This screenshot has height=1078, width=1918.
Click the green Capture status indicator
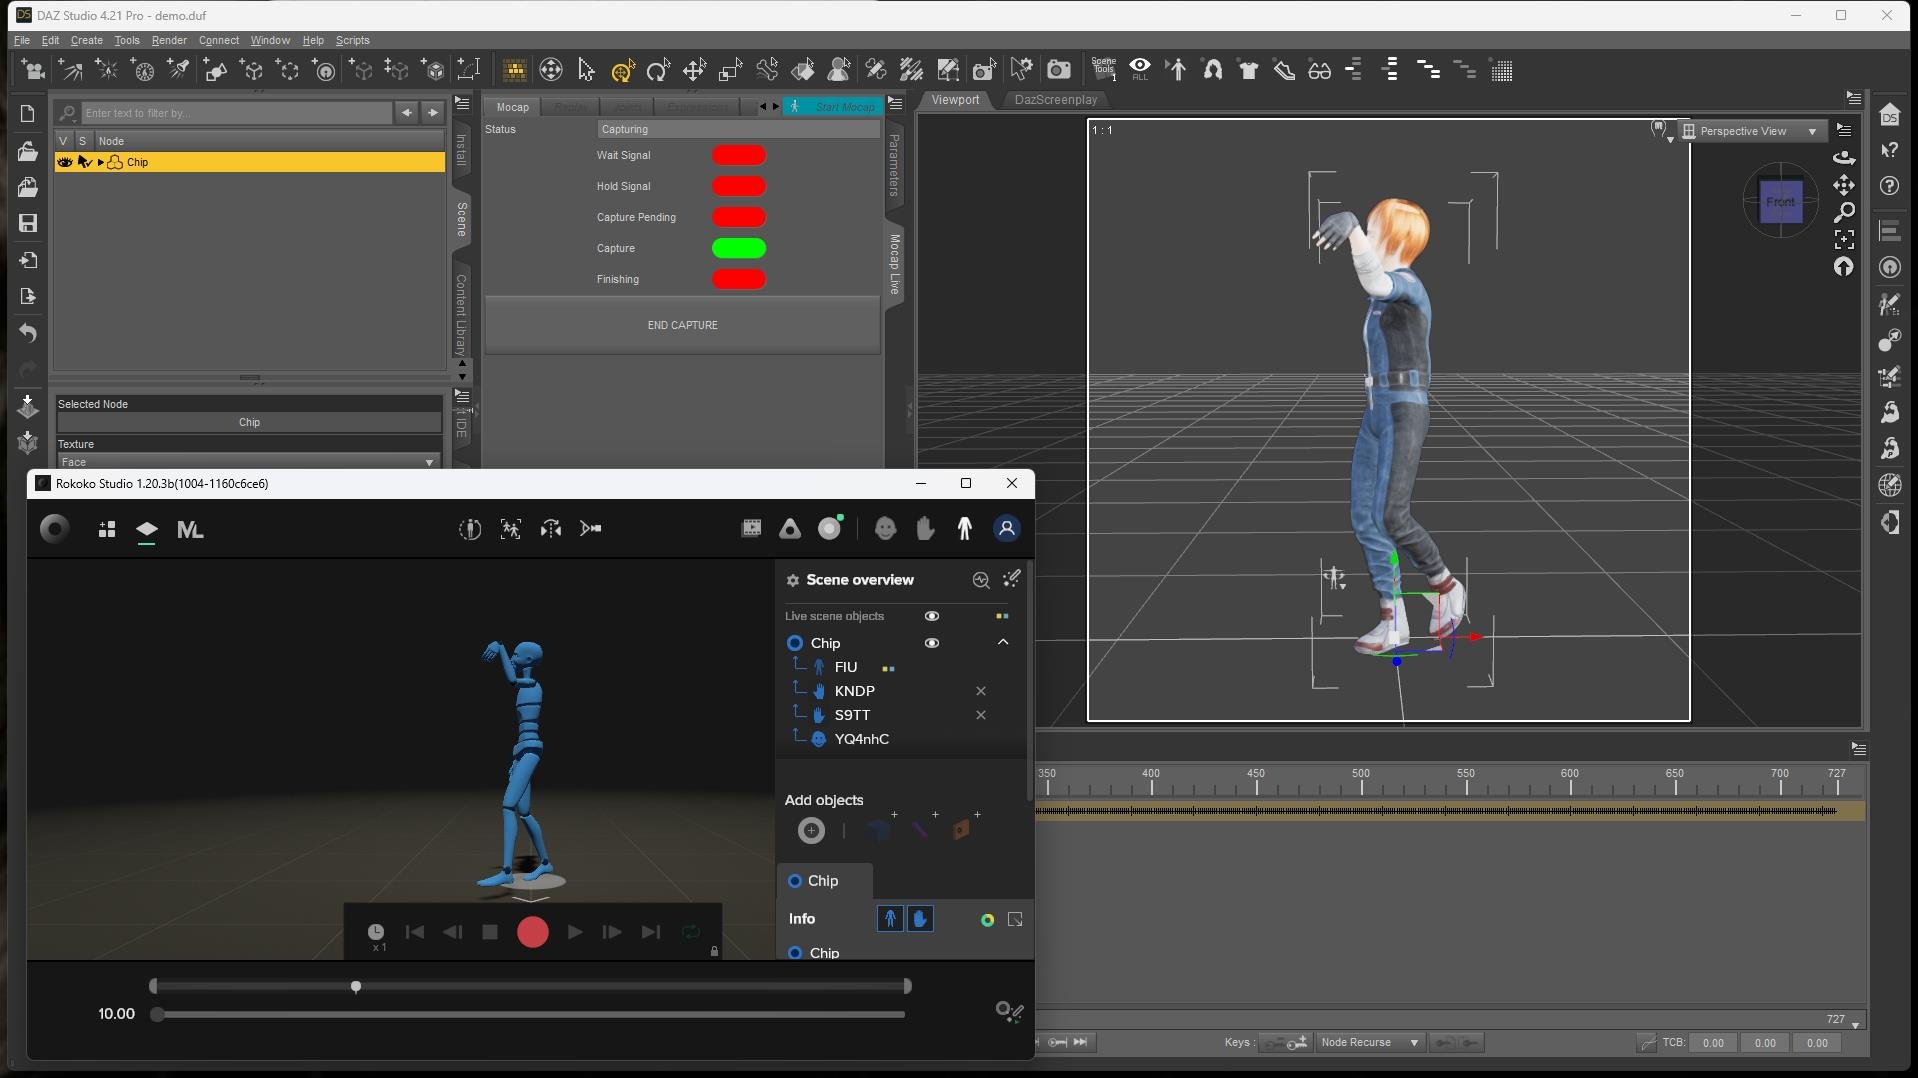pyautogui.click(x=738, y=248)
